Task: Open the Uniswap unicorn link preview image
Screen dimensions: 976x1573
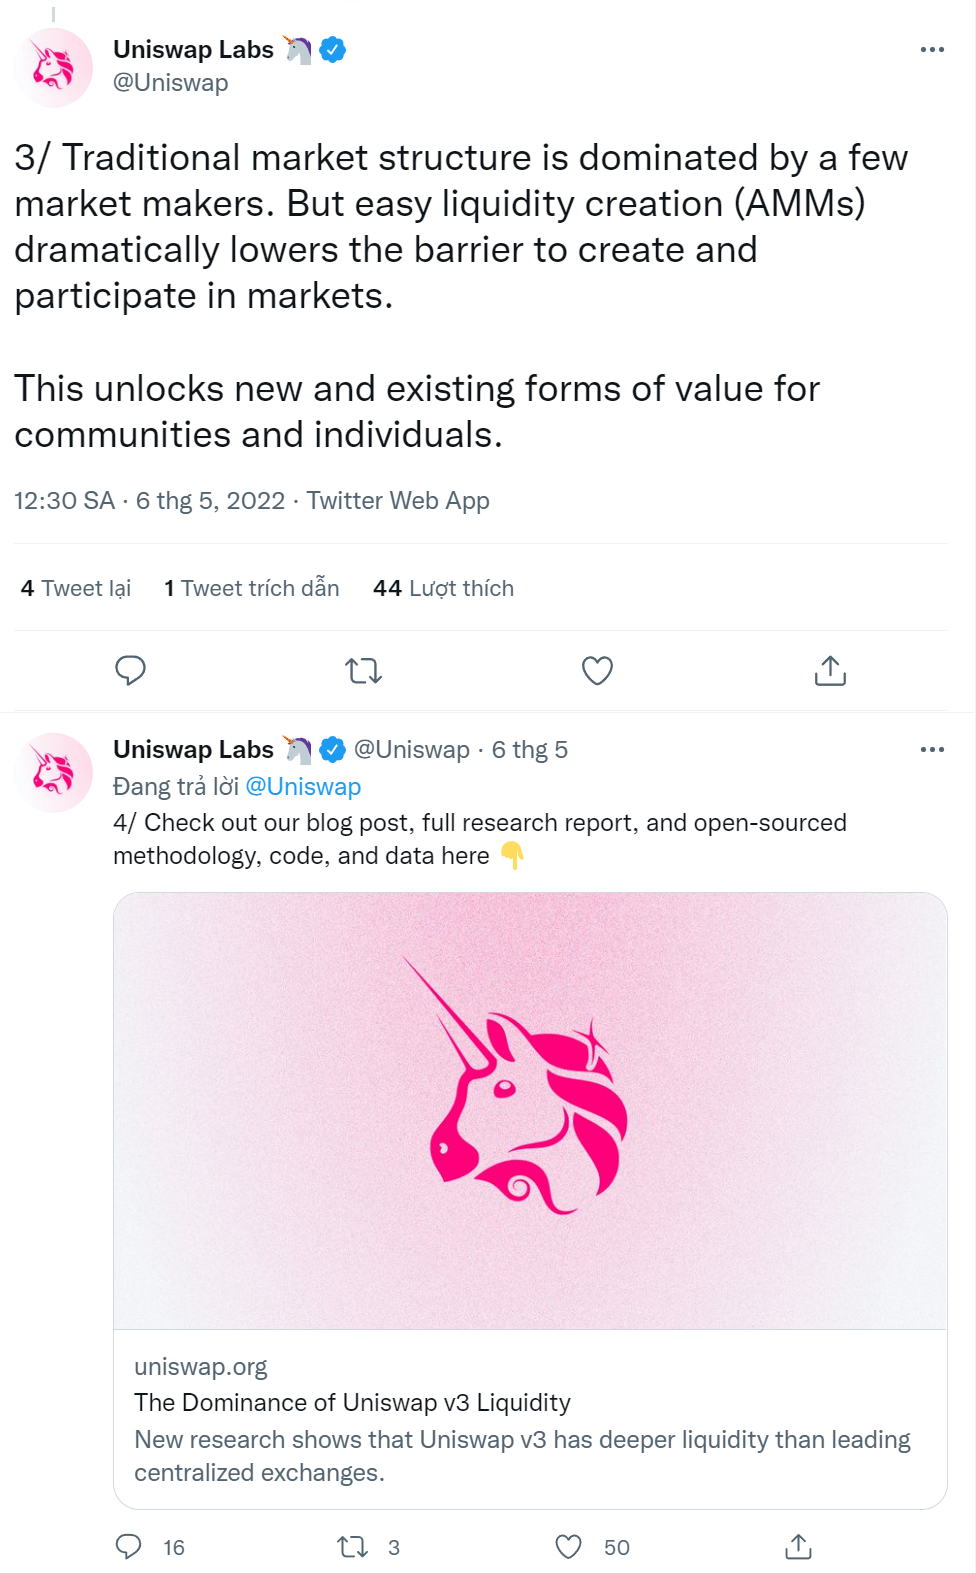Action: tap(530, 1110)
